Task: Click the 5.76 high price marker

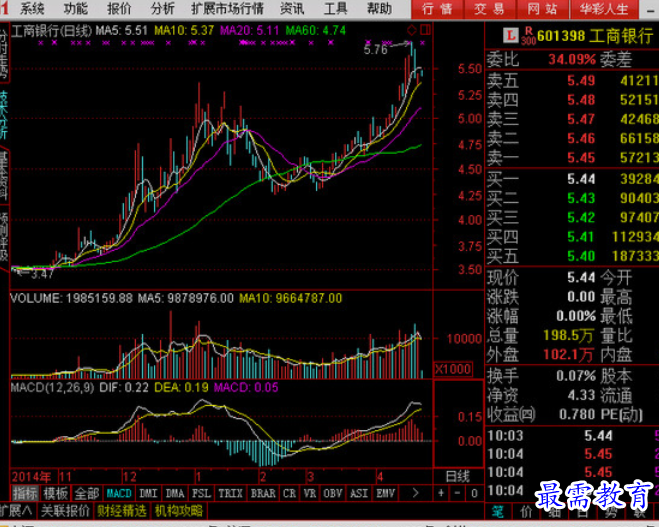Action: 375,50
